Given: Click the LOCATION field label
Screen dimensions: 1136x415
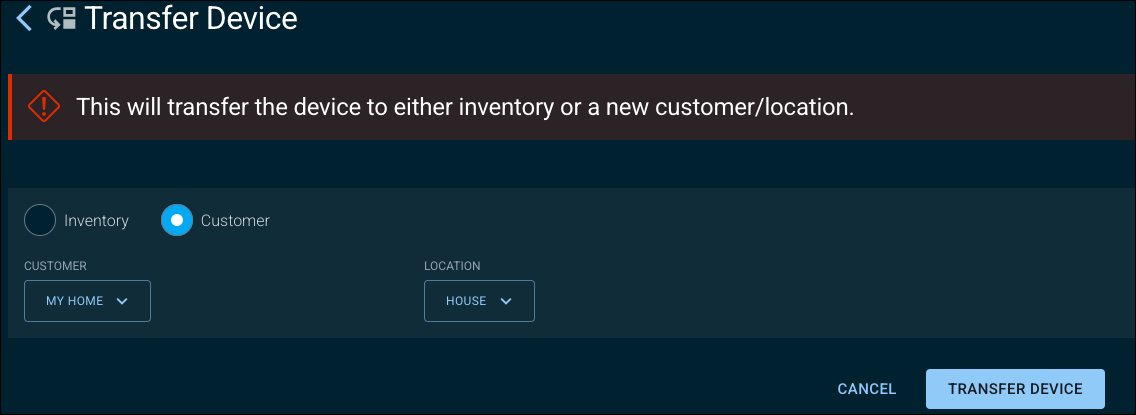Looking at the screenshot, I should click(x=452, y=266).
